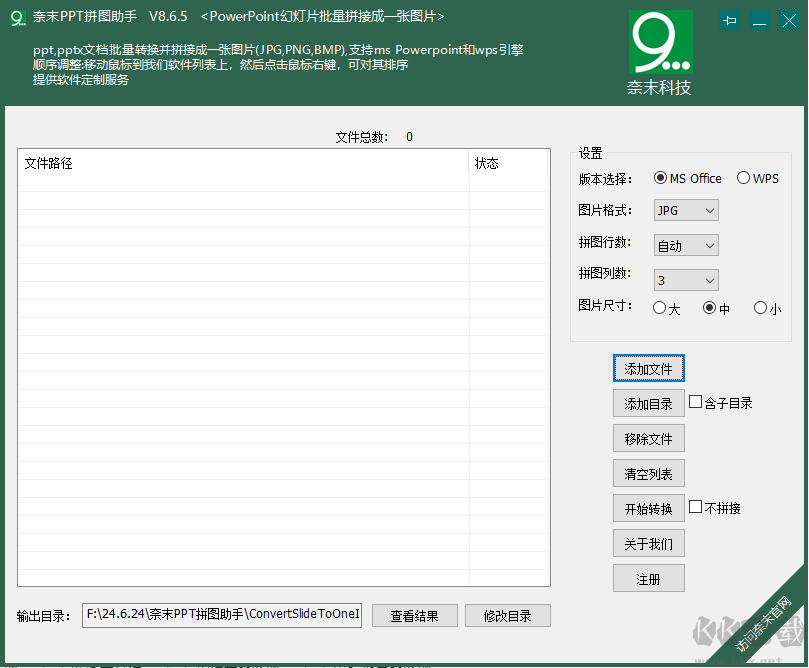Click the green 9 app icon in title bar

tap(18, 18)
